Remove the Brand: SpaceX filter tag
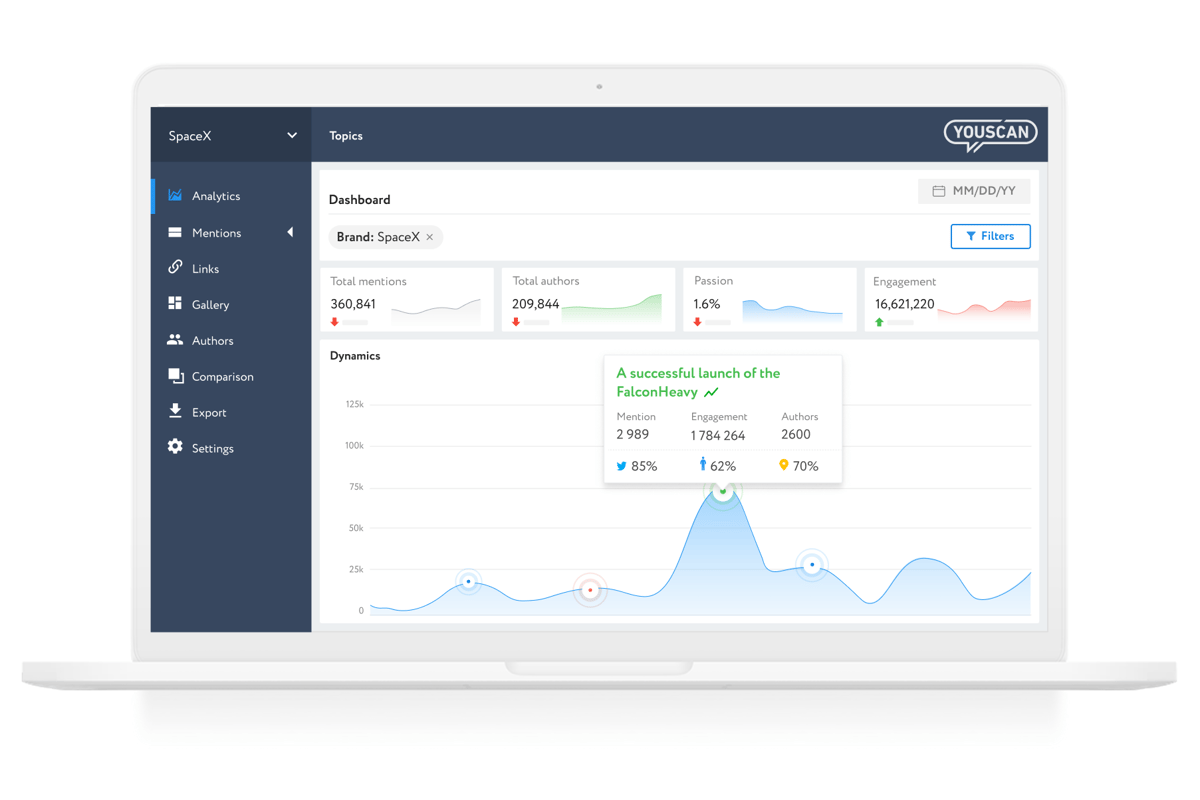The image size is (1200, 800). click(429, 237)
